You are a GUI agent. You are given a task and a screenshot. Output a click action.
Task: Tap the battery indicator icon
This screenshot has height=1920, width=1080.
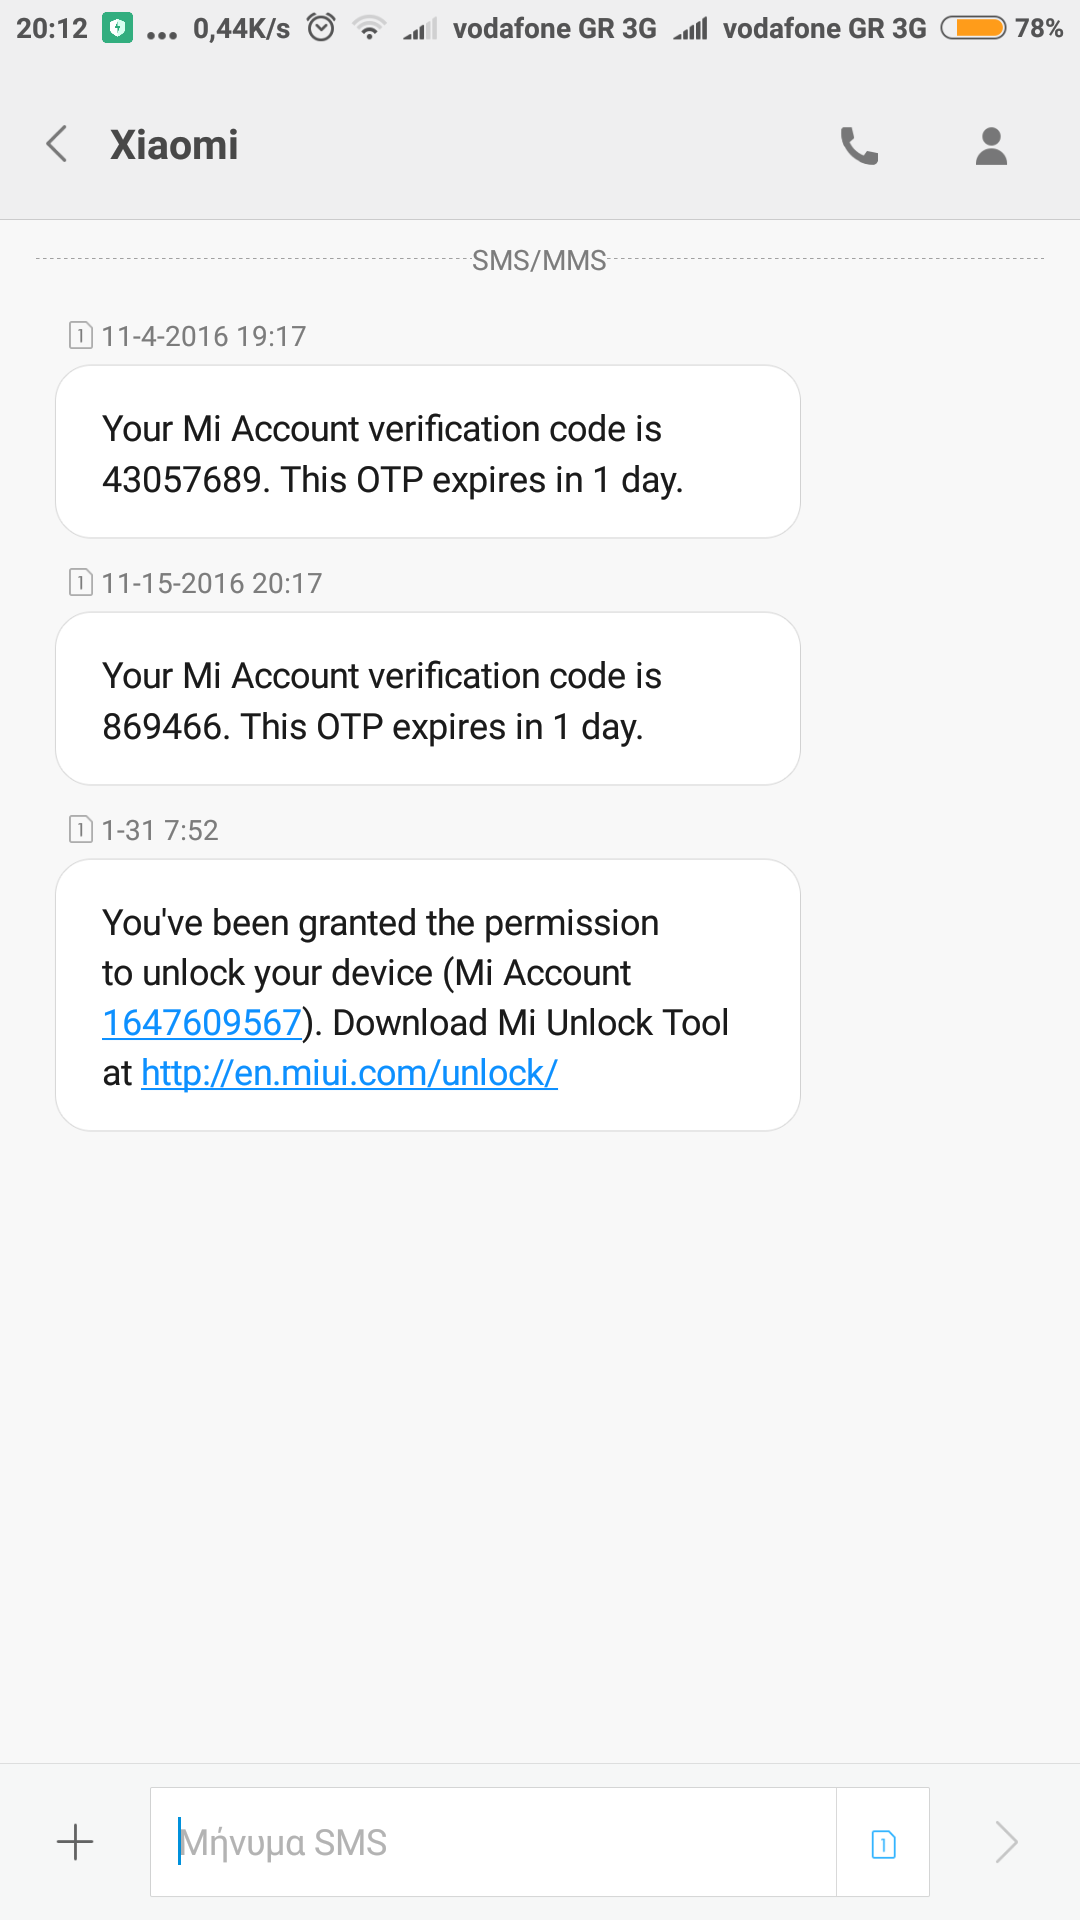tap(973, 28)
